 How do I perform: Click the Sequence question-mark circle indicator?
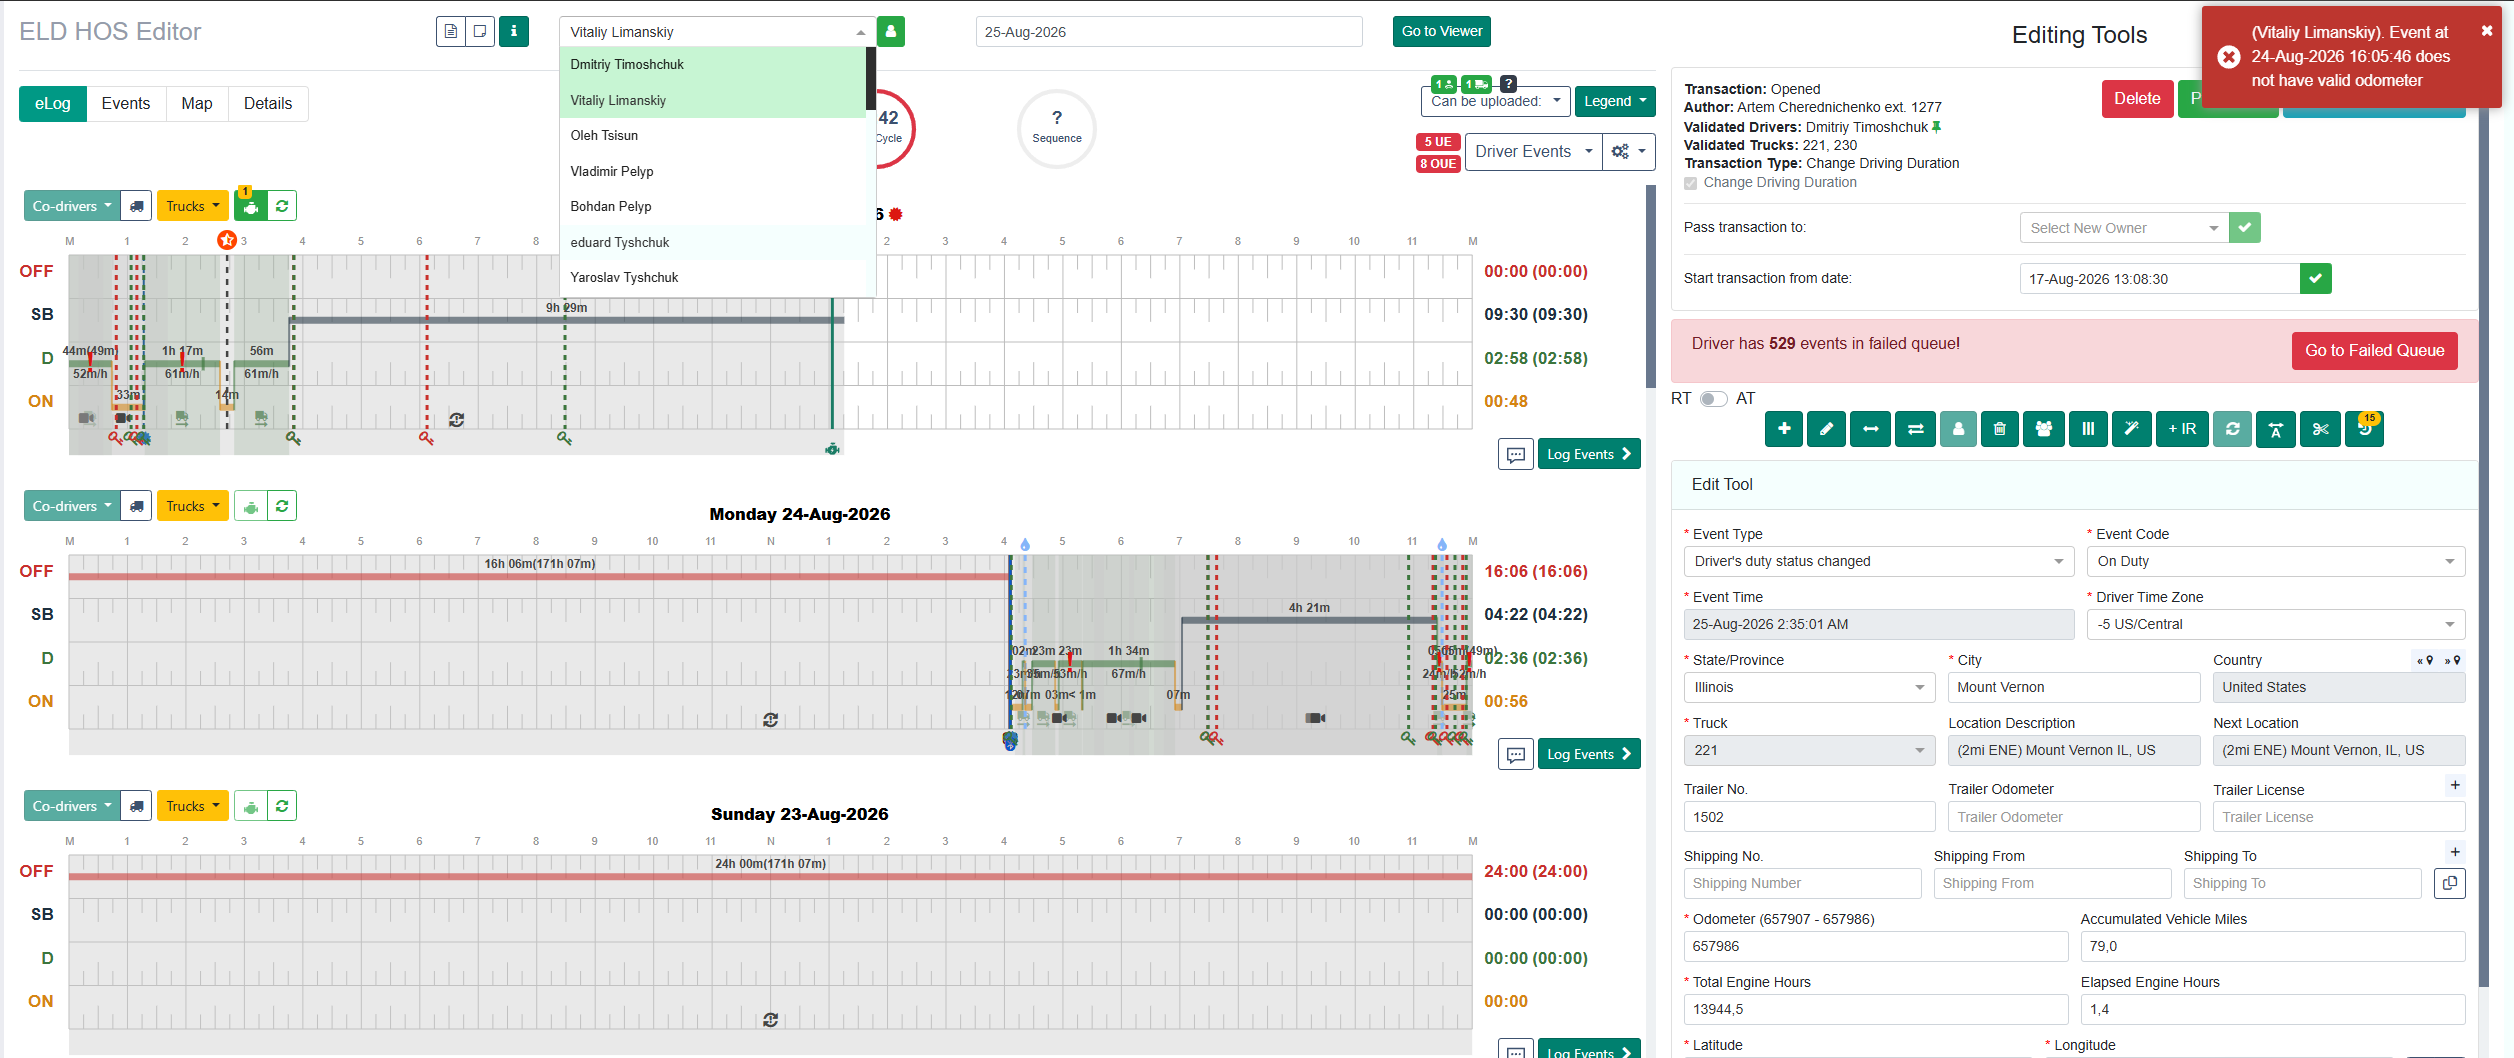[x=1057, y=128]
